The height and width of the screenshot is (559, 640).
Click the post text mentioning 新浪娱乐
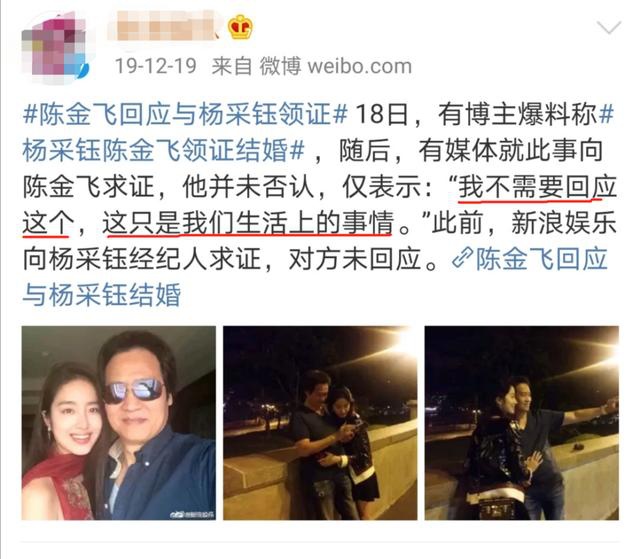[564, 223]
